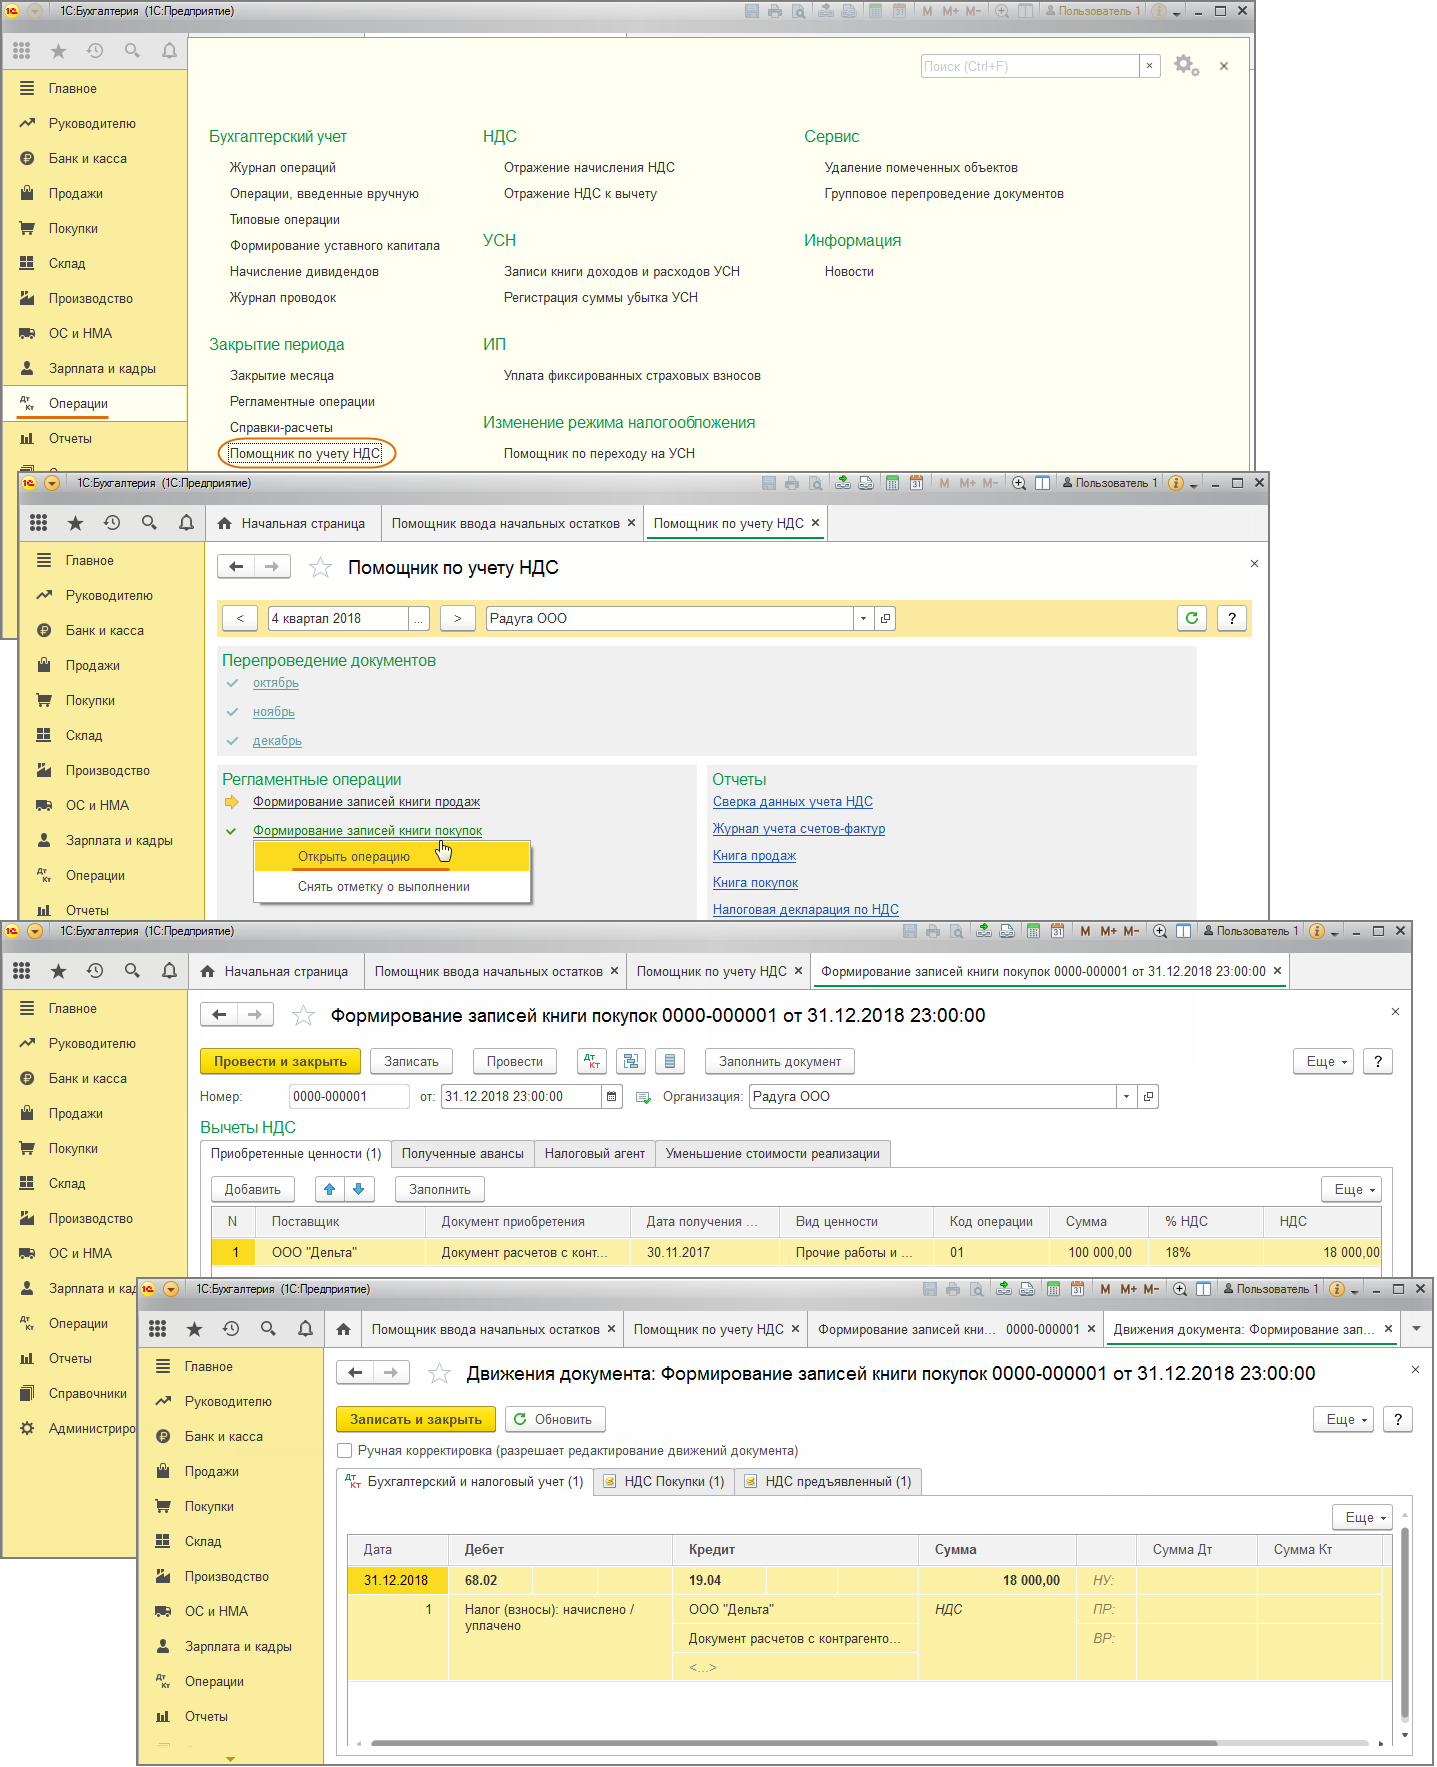Enable the Ручная корректировка checkbox
This screenshot has width=1437, height=1767.
[x=345, y=1451]
